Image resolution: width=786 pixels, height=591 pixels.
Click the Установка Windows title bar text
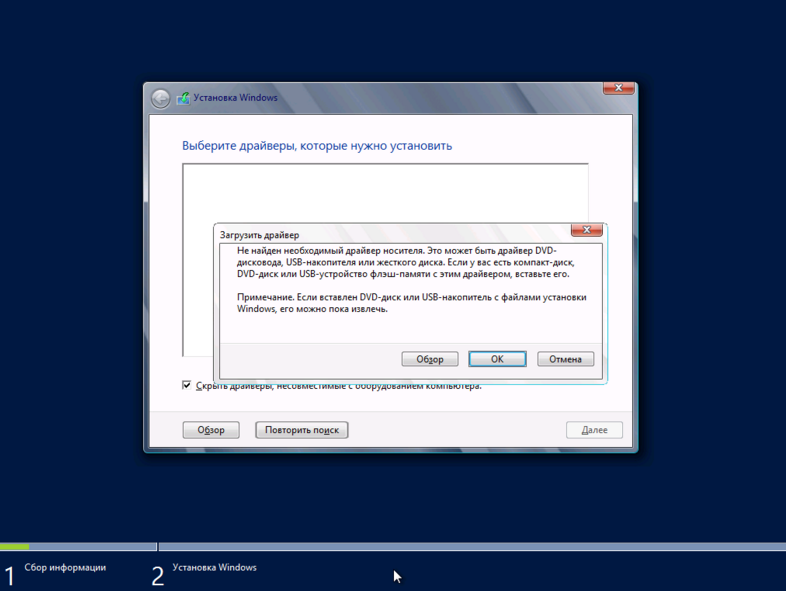coord(236,98)
